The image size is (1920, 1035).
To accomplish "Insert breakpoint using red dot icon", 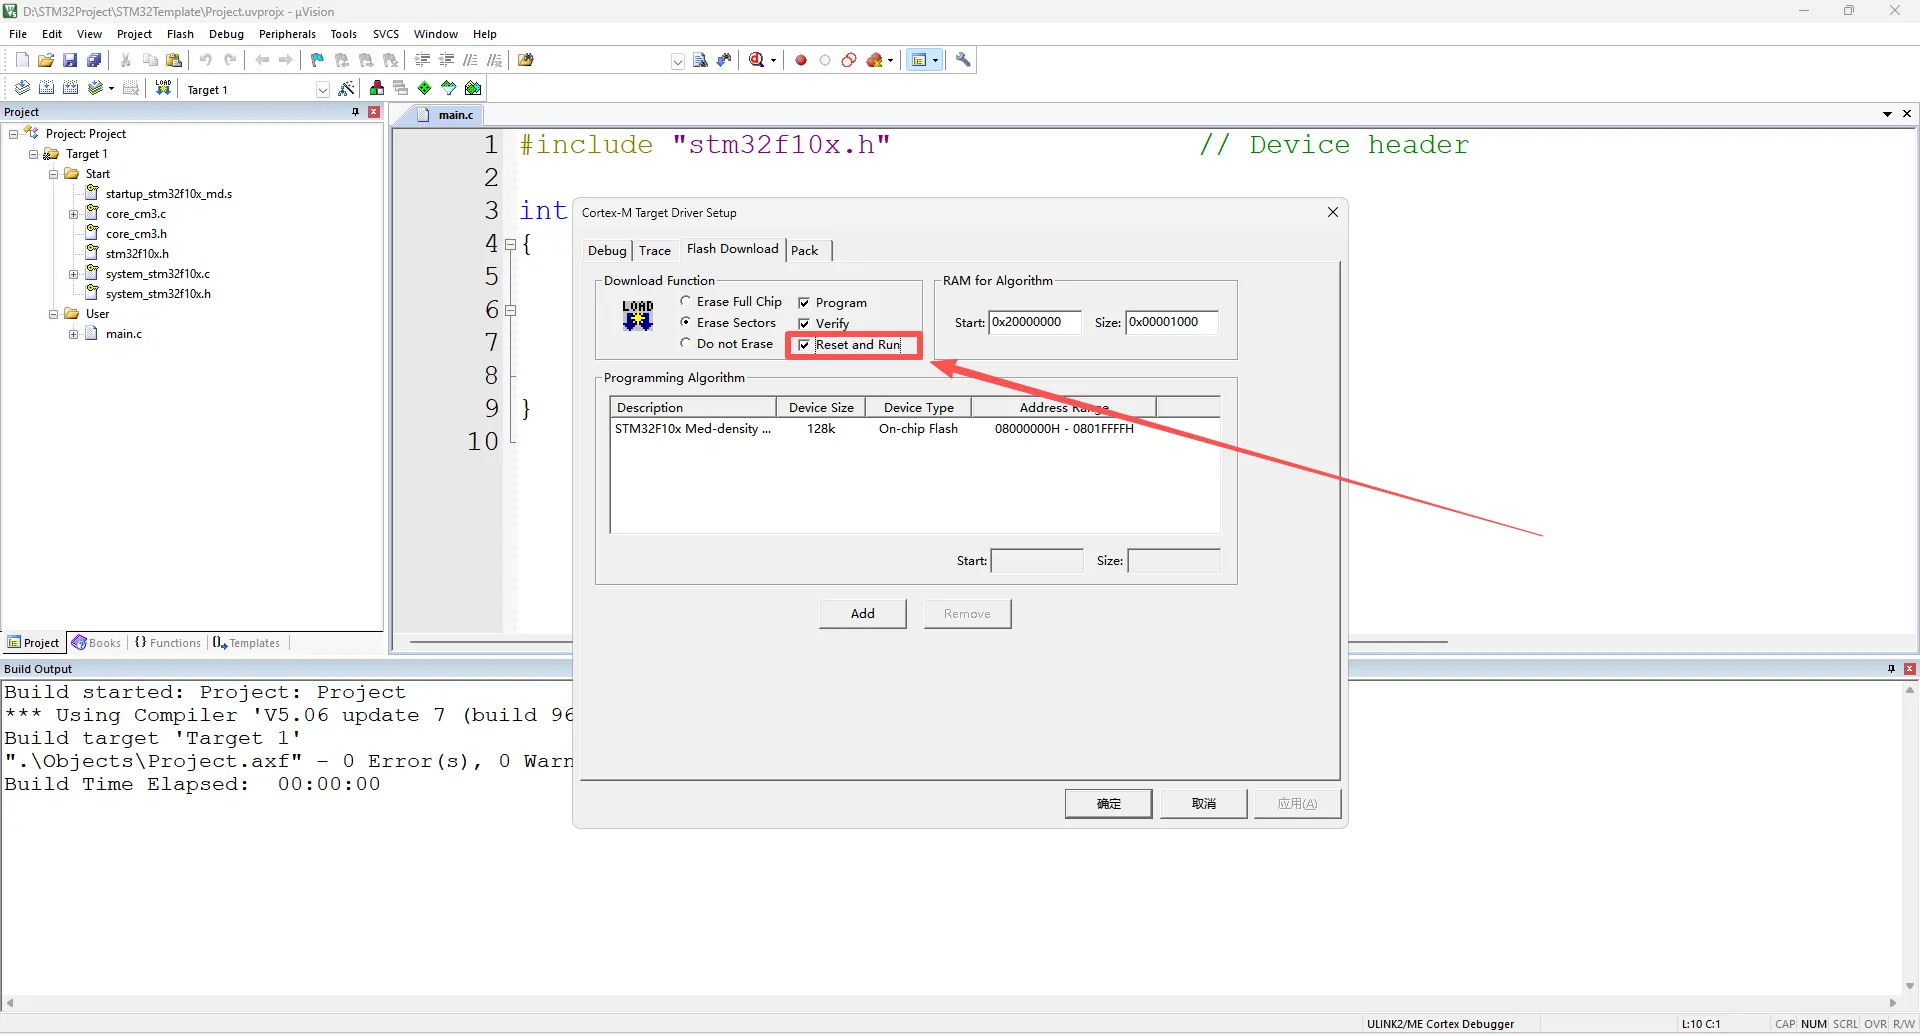I will point(801,60).
